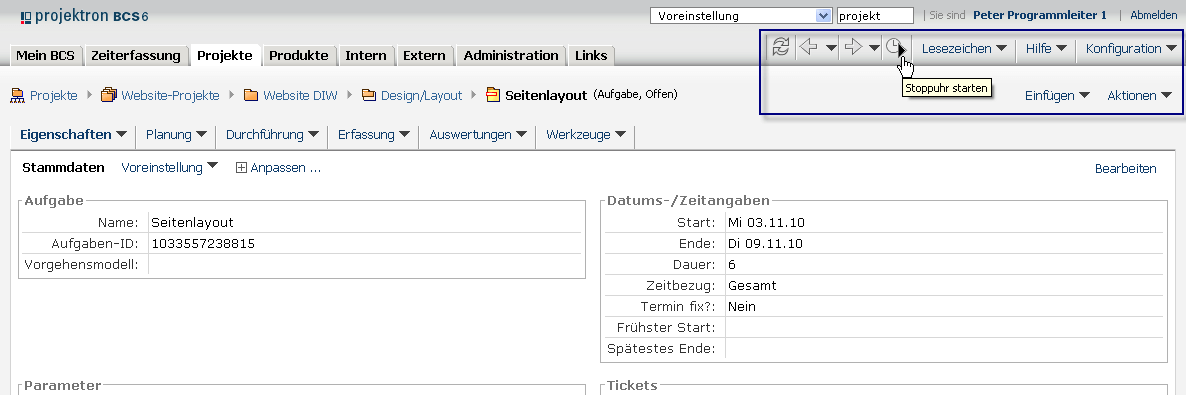Open the Hilfe menu
This screenshot has height=395, width=1186.
pos(1046,48)
